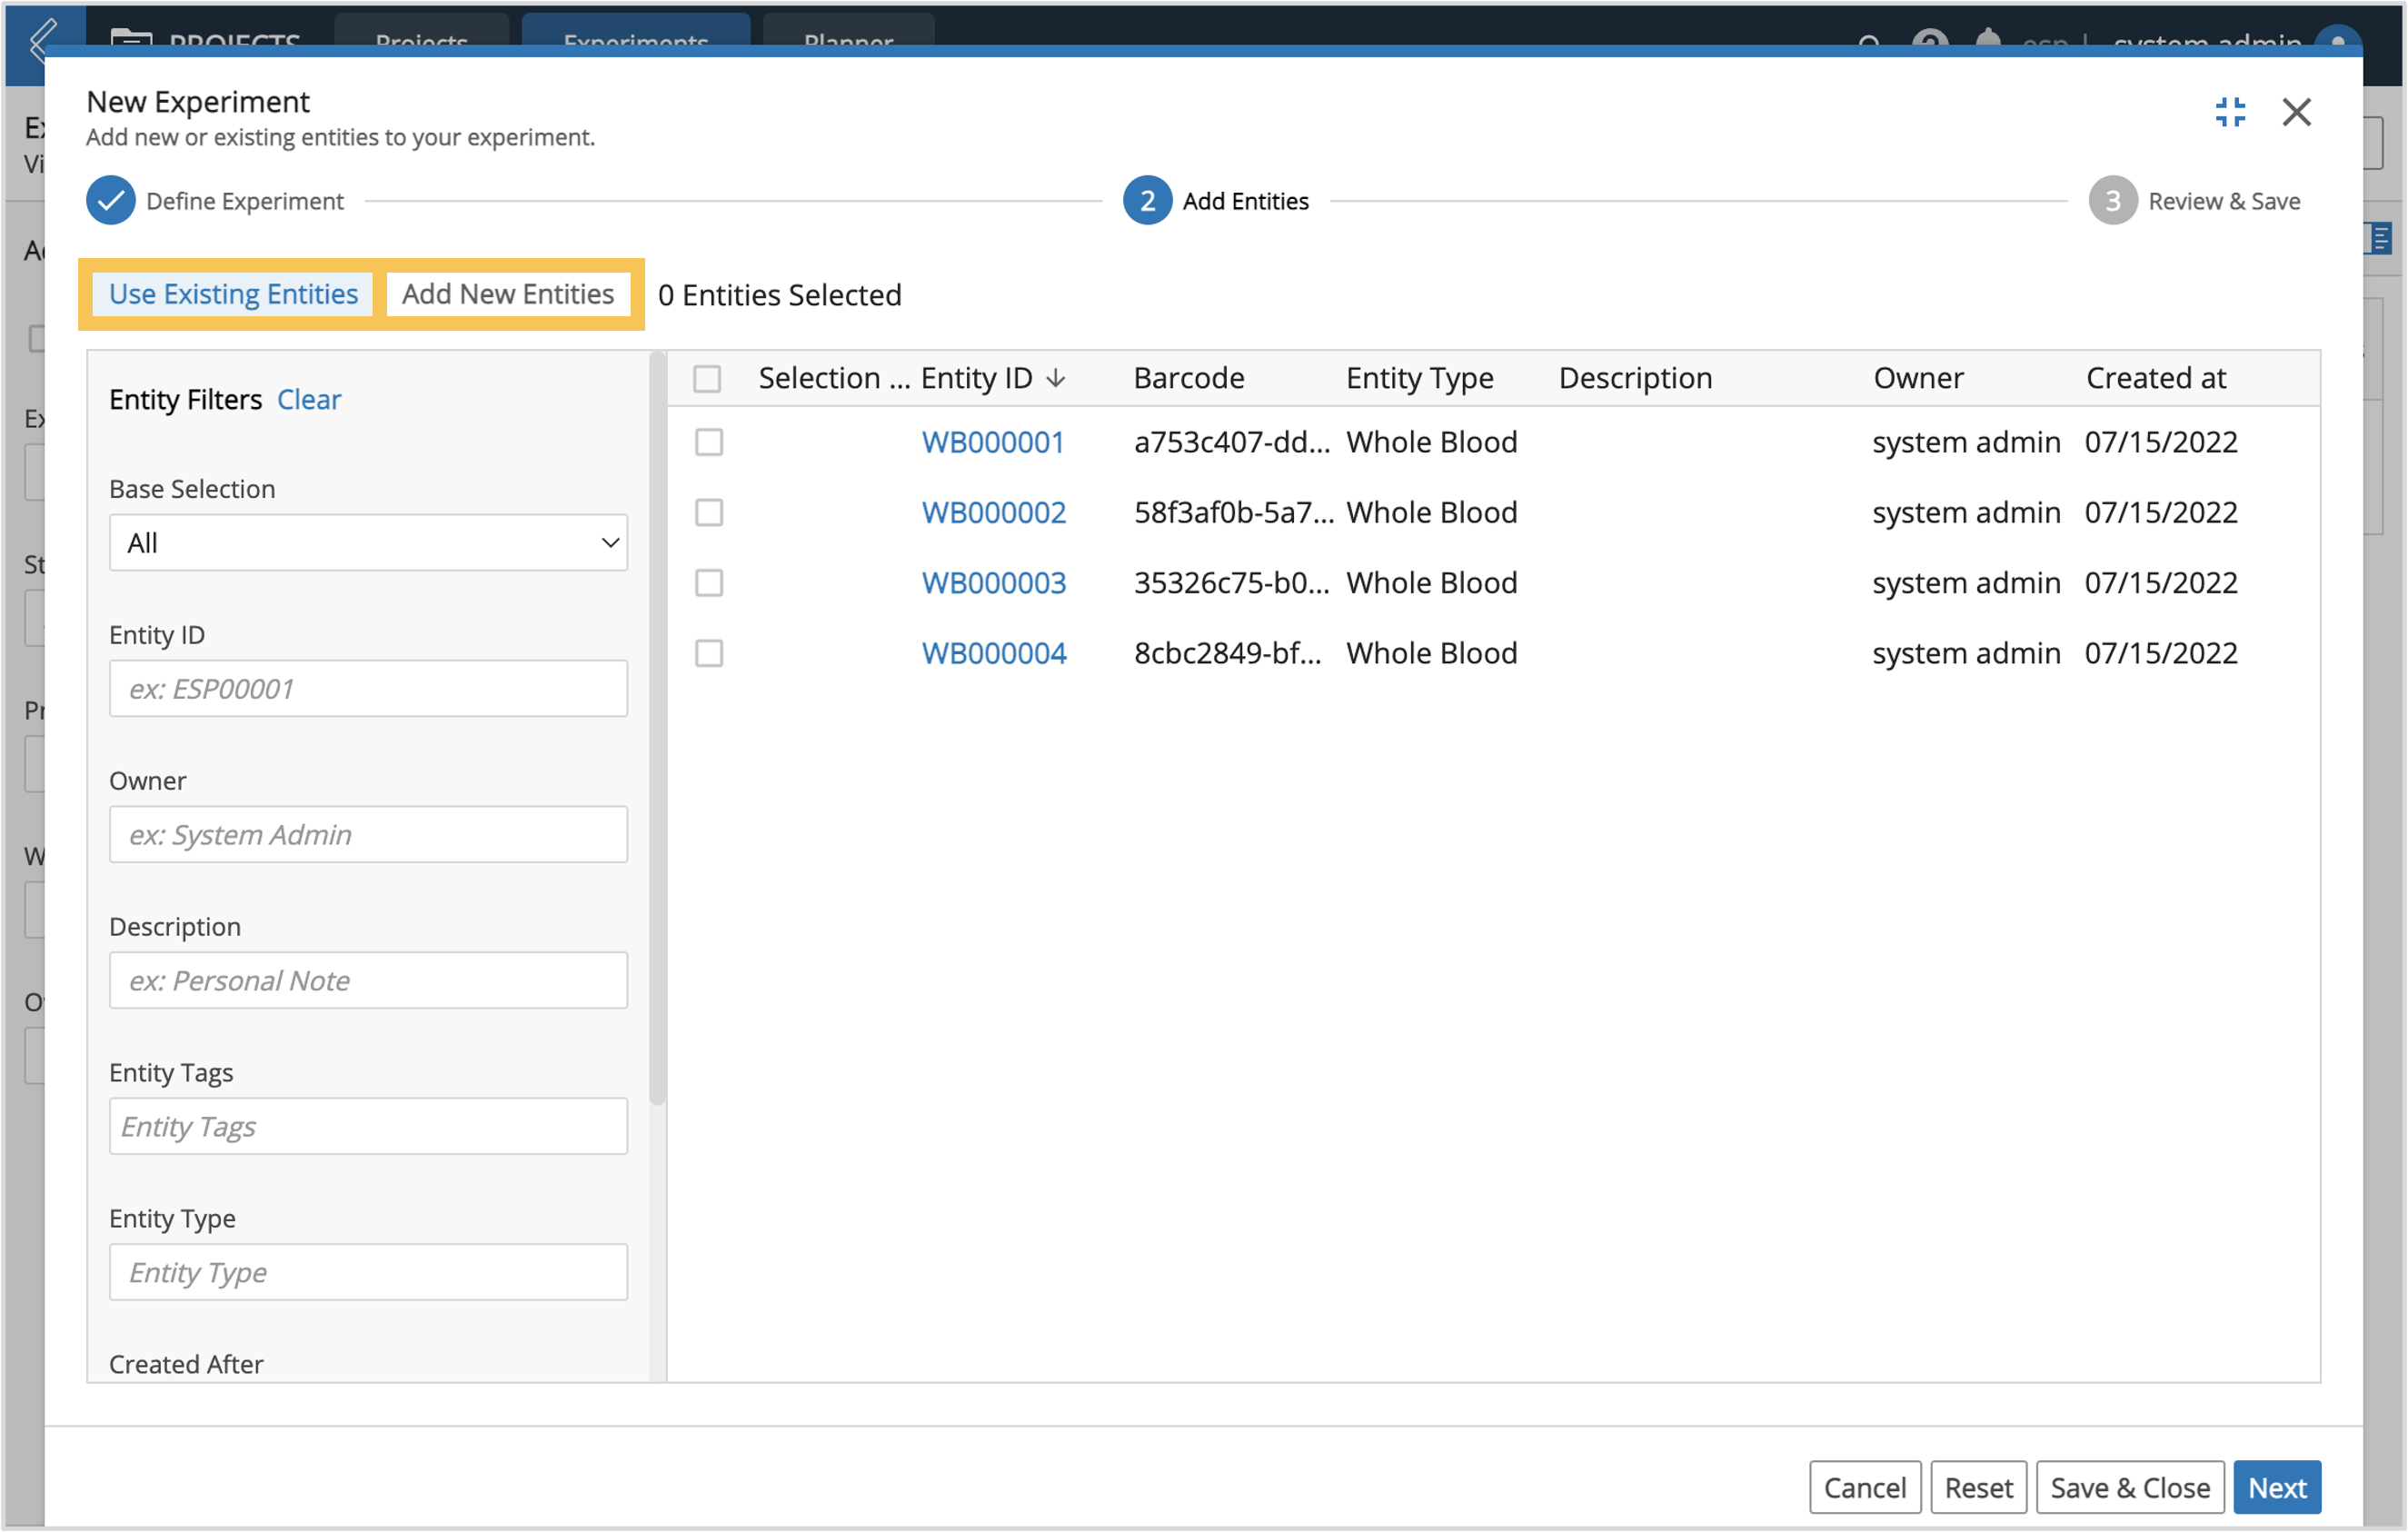Click 07/15/2022 in WB000002 row
Screen dimensions: 2408x1532
(x=2161, y=512)
